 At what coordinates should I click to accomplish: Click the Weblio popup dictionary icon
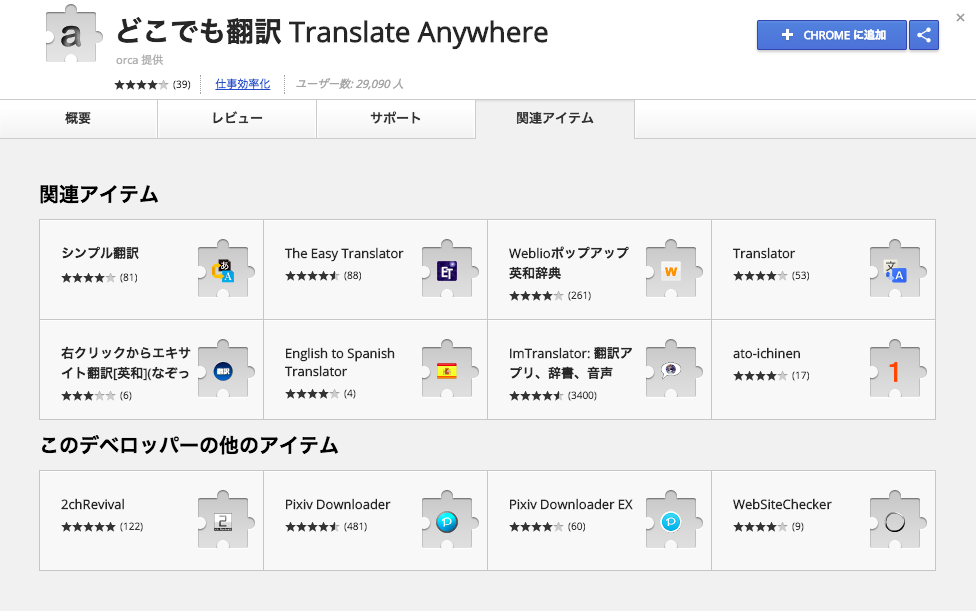click(672, 269)
